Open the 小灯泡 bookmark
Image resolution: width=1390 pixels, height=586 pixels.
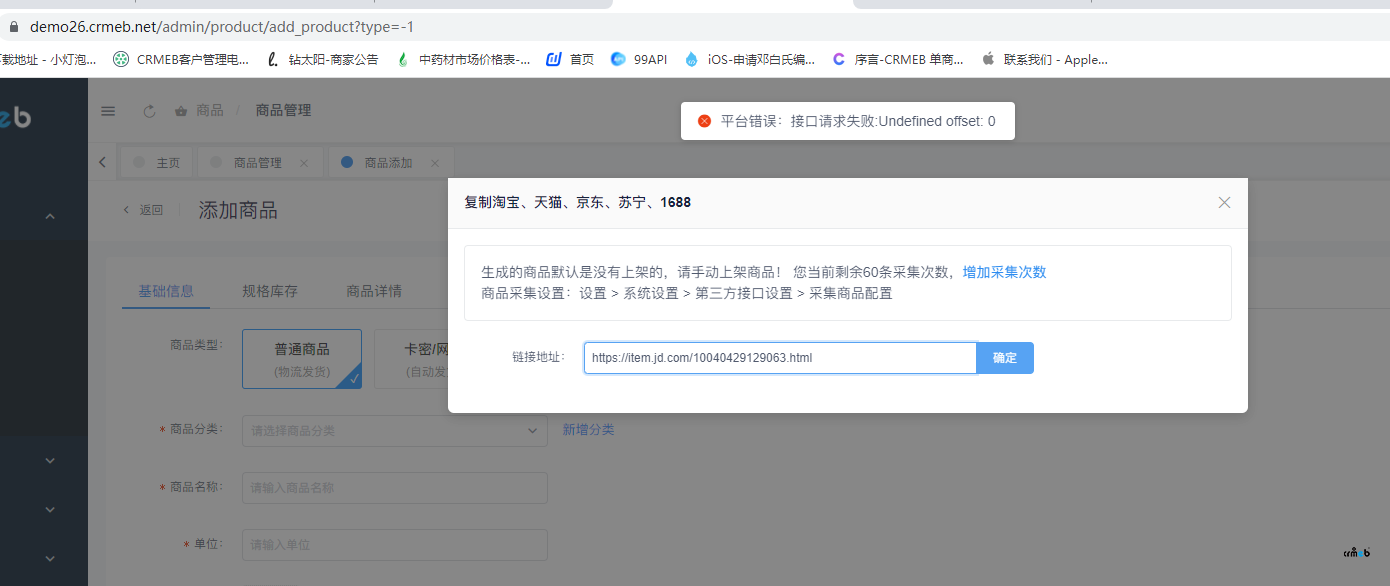click(x=48, y=59)
